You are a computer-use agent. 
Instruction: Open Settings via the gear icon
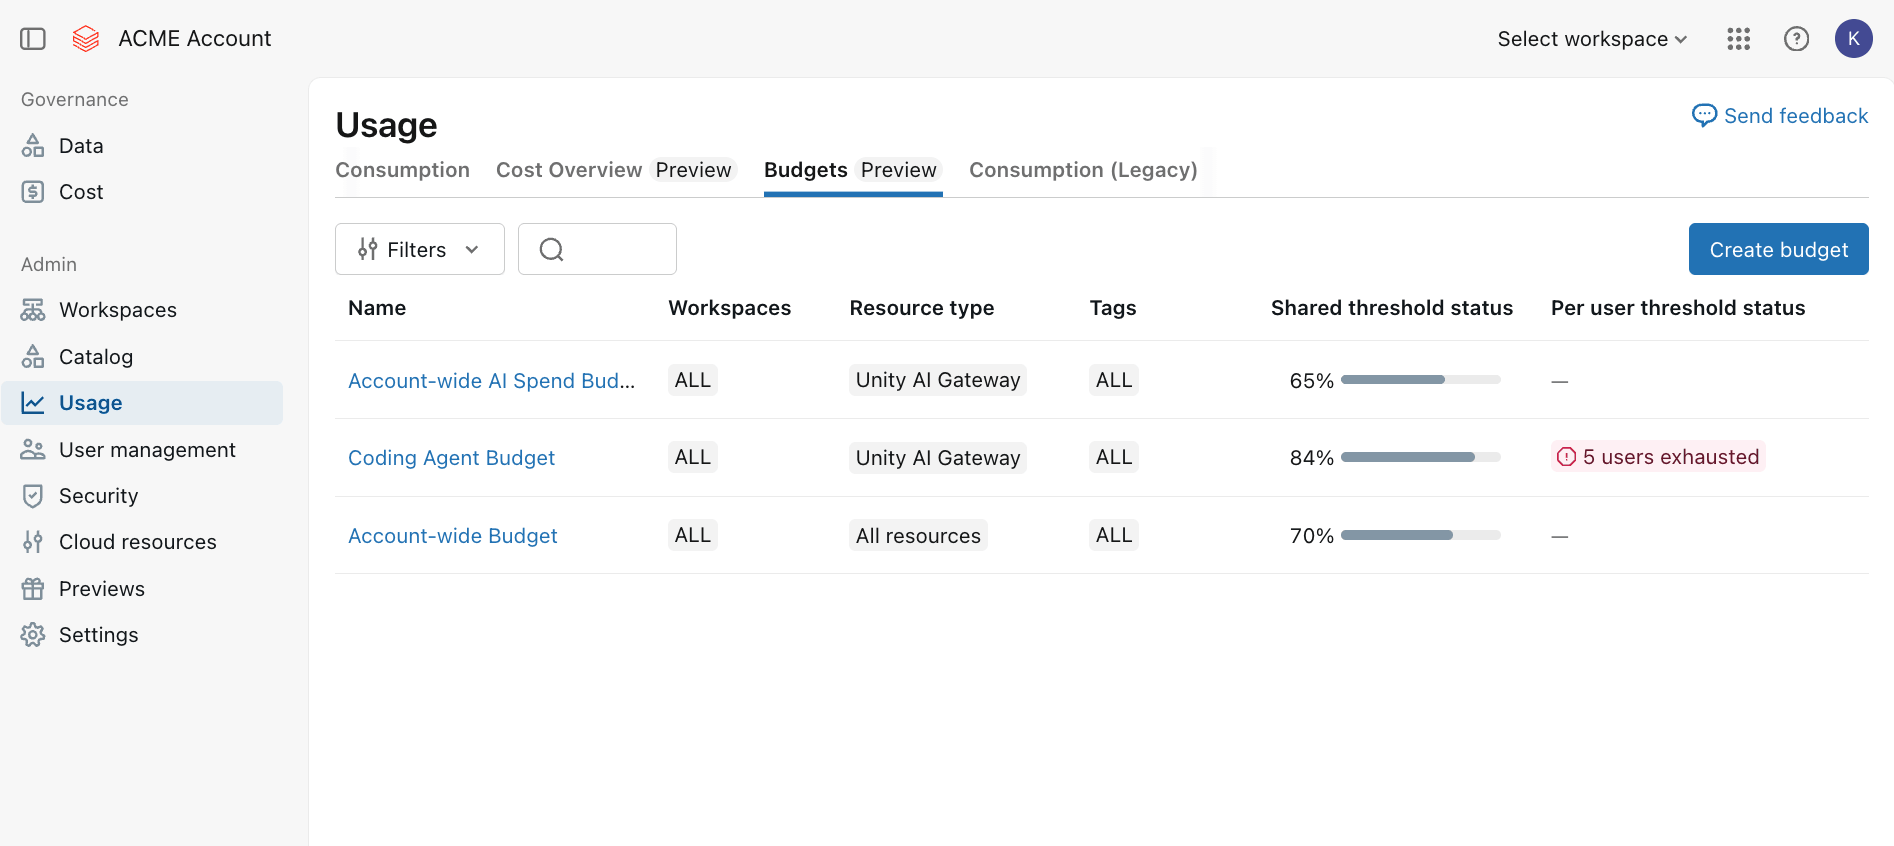point(33,635)
